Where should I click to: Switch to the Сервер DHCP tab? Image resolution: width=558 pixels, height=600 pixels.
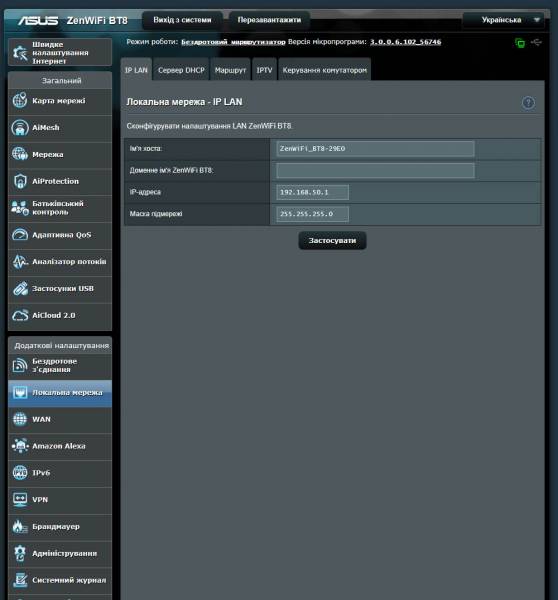click(181, 70)
